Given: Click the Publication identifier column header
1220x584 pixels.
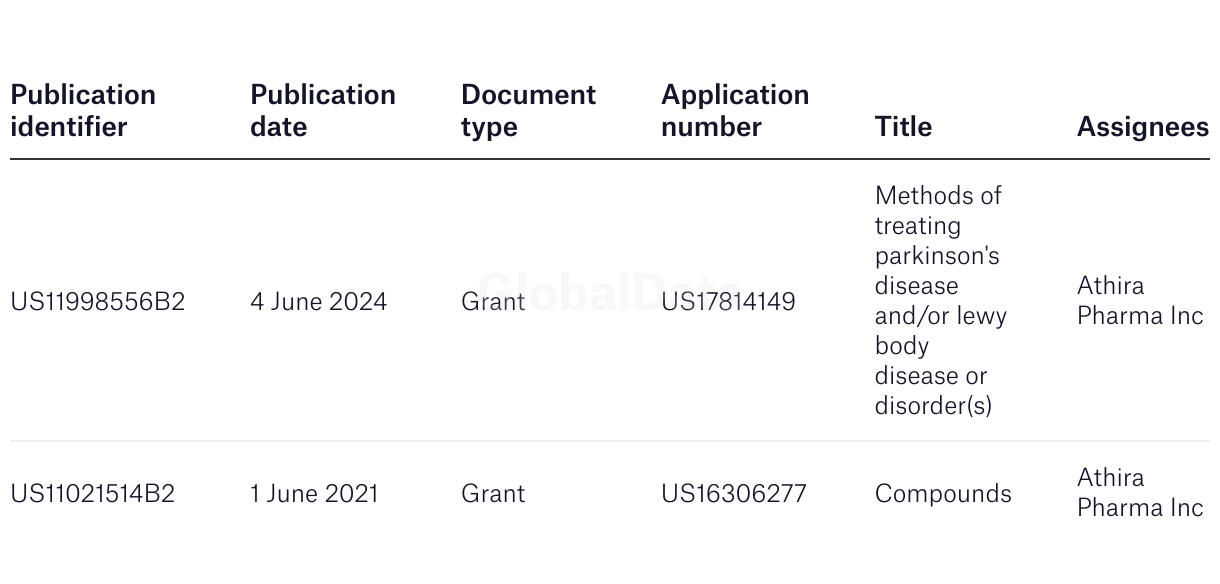Looking at the screenshot, I should click(83, 111).
